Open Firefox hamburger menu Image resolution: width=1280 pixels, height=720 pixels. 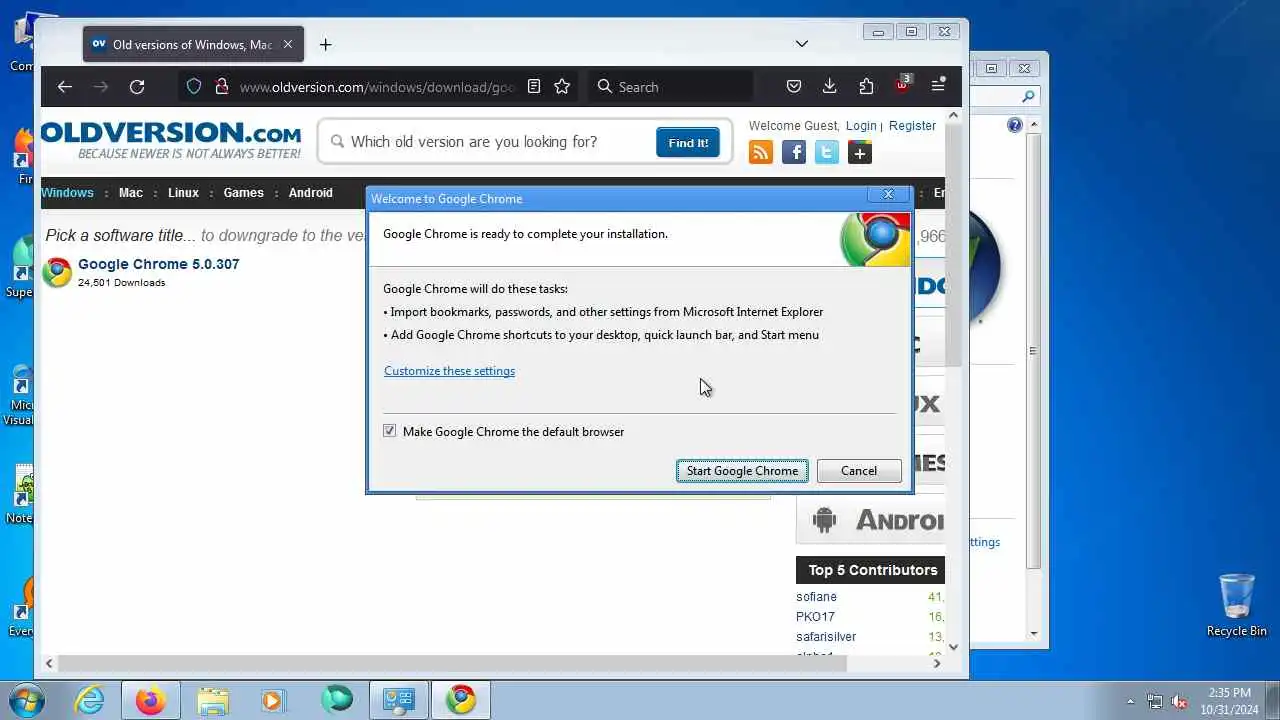click(x=938, y=87)
